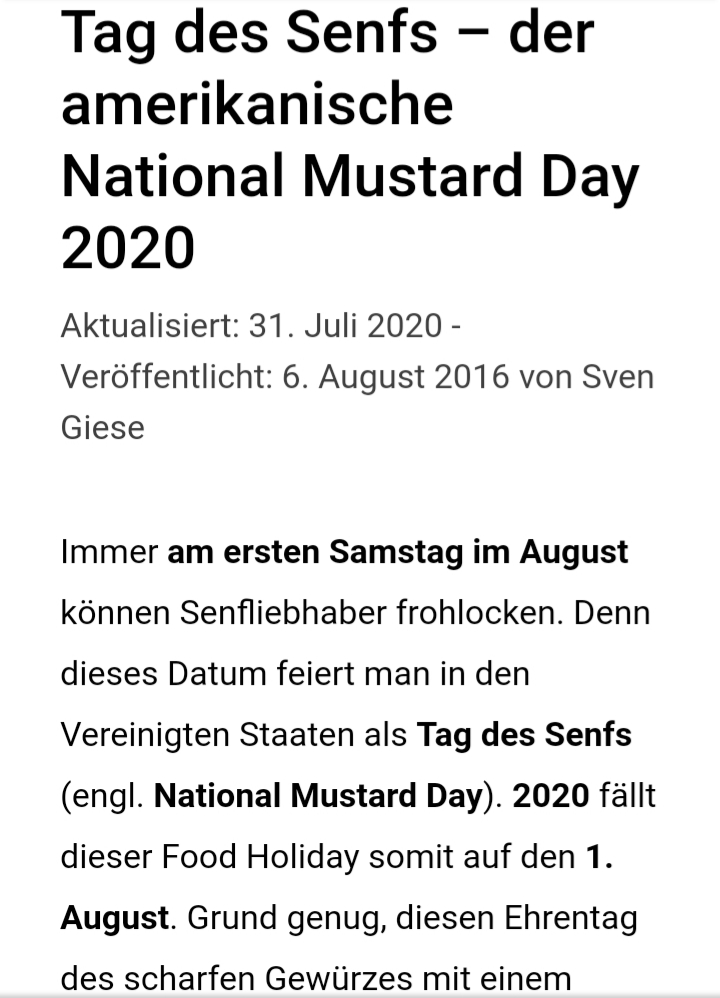Click "amerikanische" in the headline

pos(257,104)
